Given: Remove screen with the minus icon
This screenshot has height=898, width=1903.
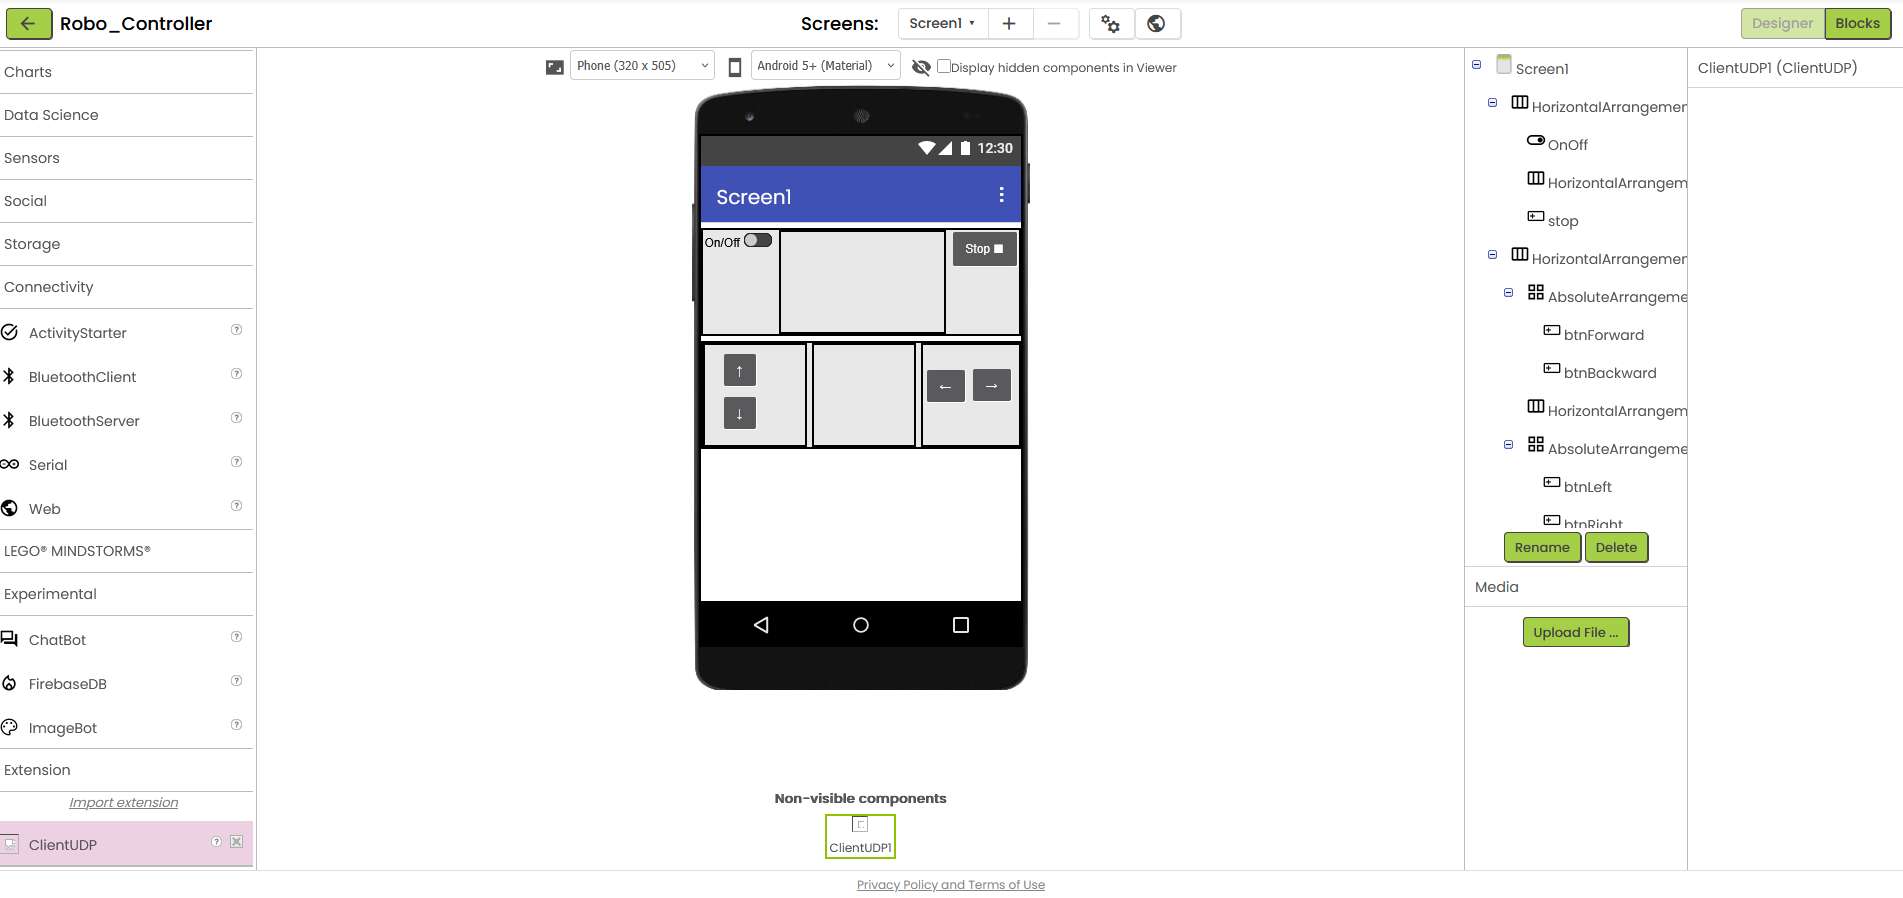Looking at the screenshot, I should 1054,23.
